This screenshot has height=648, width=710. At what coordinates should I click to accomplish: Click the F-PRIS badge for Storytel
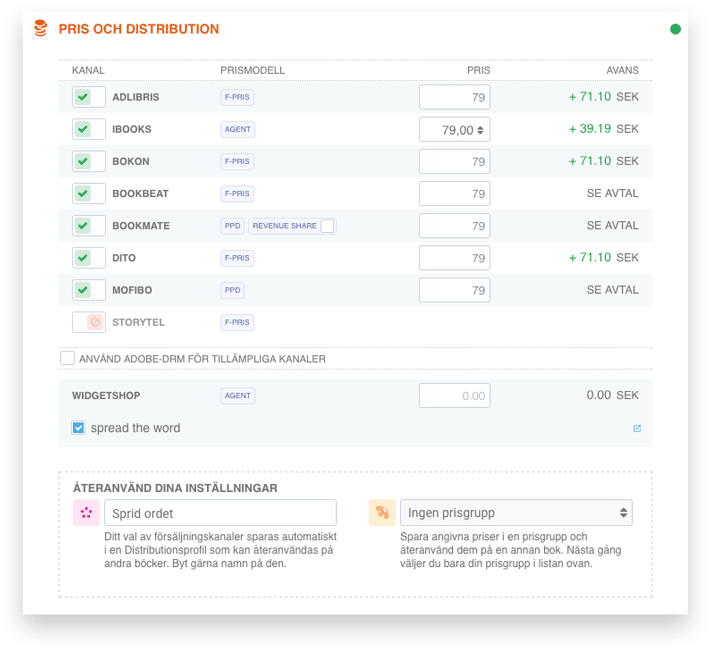(x=237, y=322)
